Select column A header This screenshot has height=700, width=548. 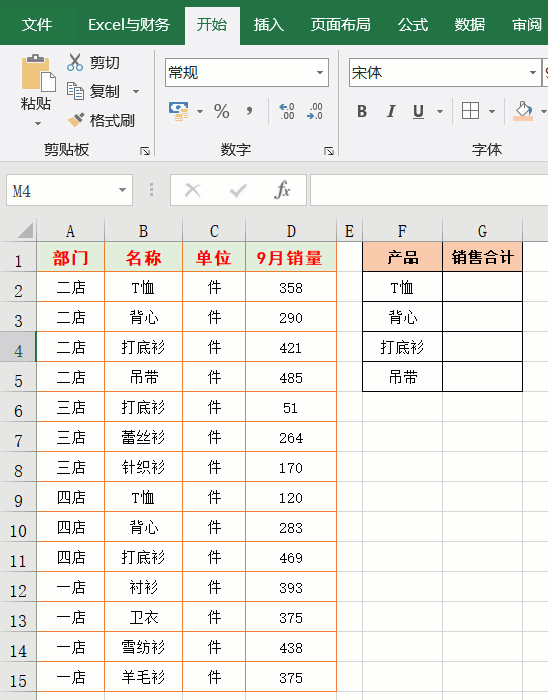point(70,231)
